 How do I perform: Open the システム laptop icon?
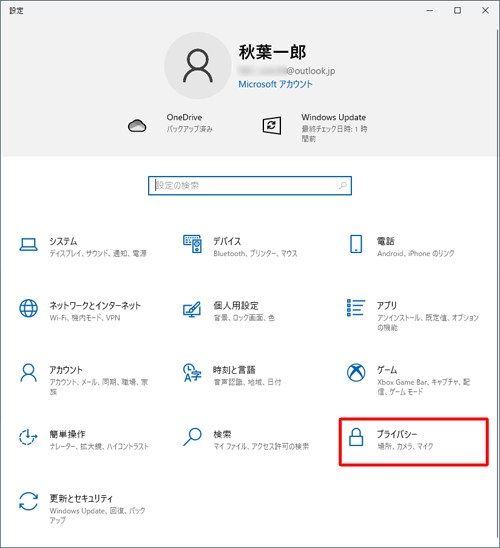[x=28, y=244]
